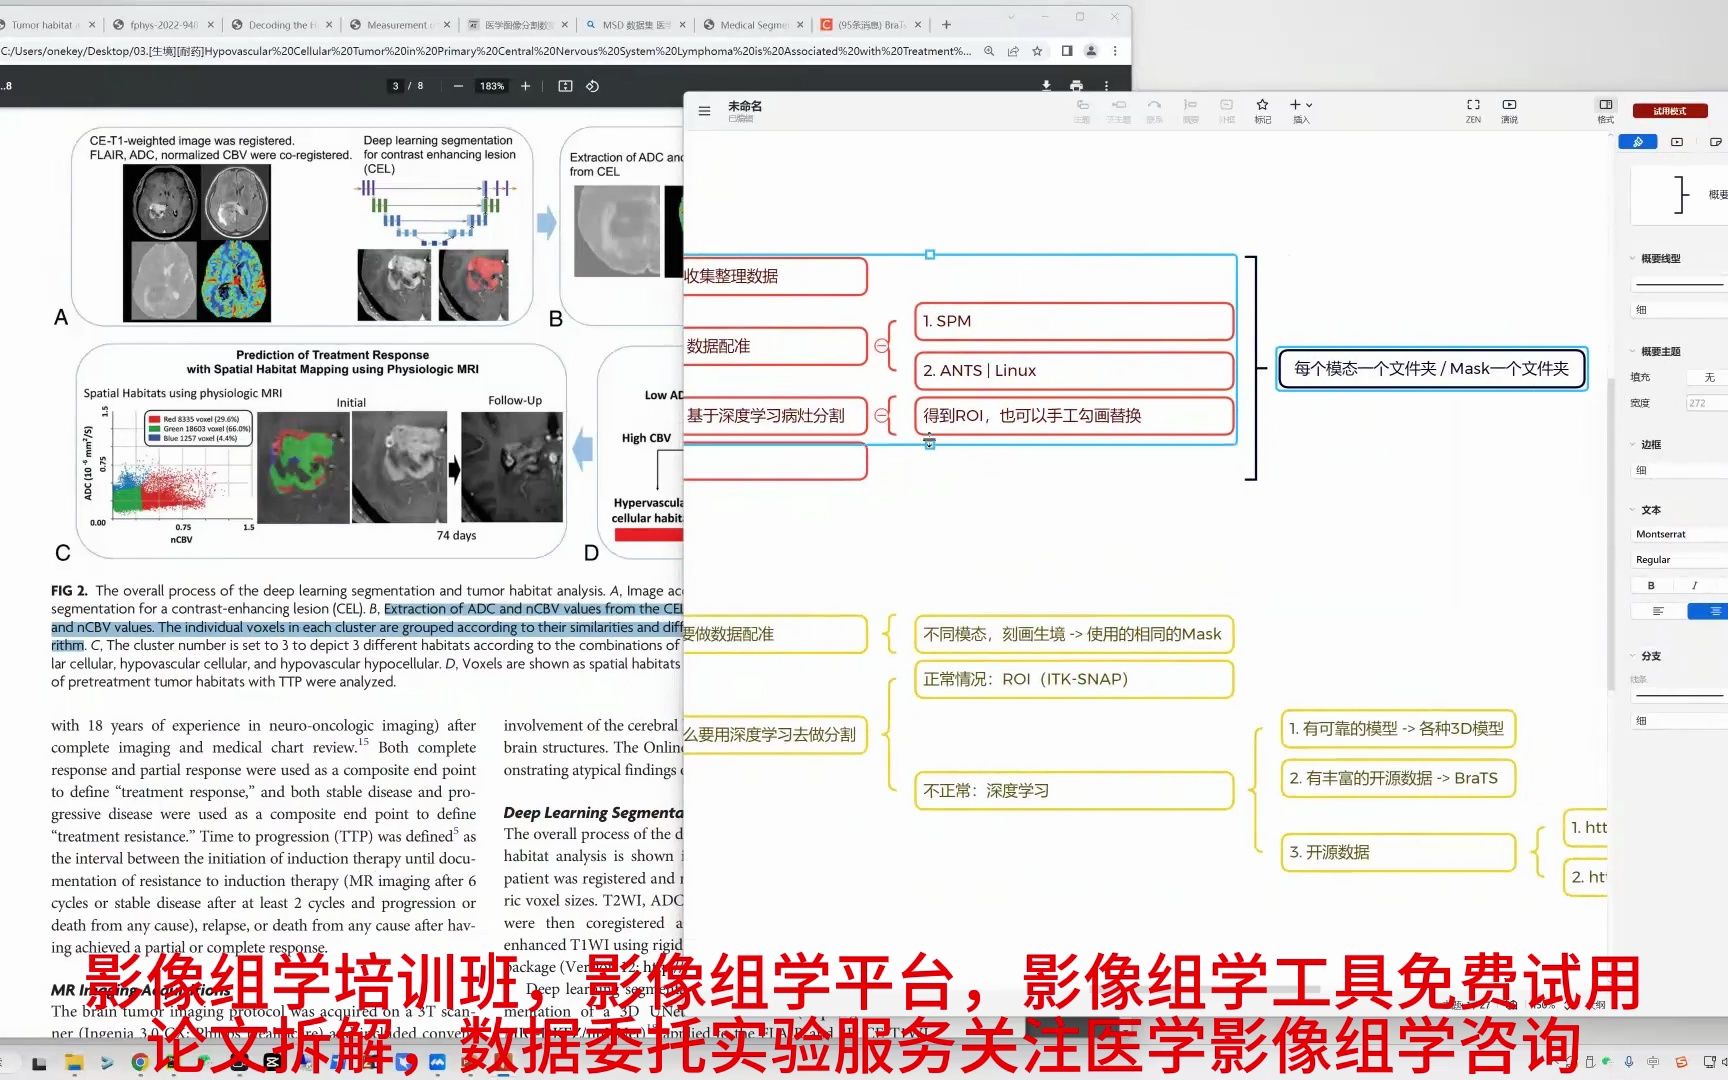
Task: Toggle italic text formatting
Action: 1694,586
